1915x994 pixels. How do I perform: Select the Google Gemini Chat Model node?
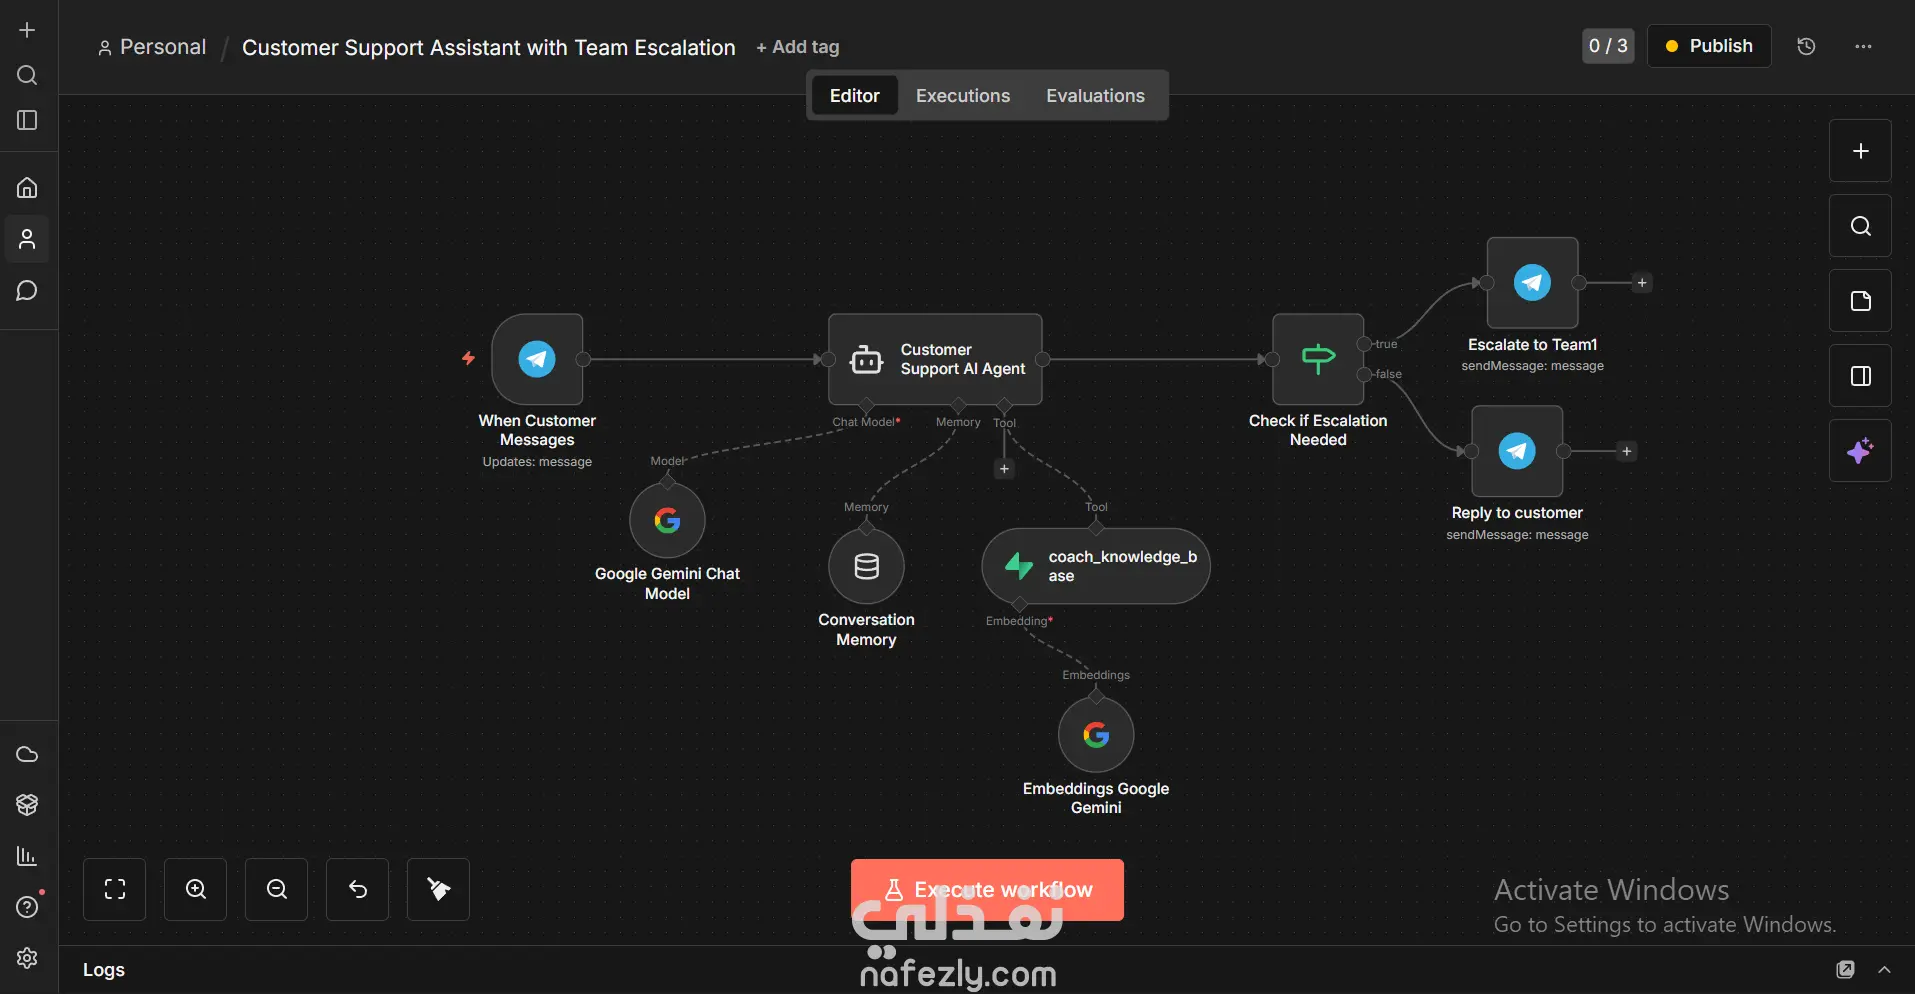coord(667,520)
